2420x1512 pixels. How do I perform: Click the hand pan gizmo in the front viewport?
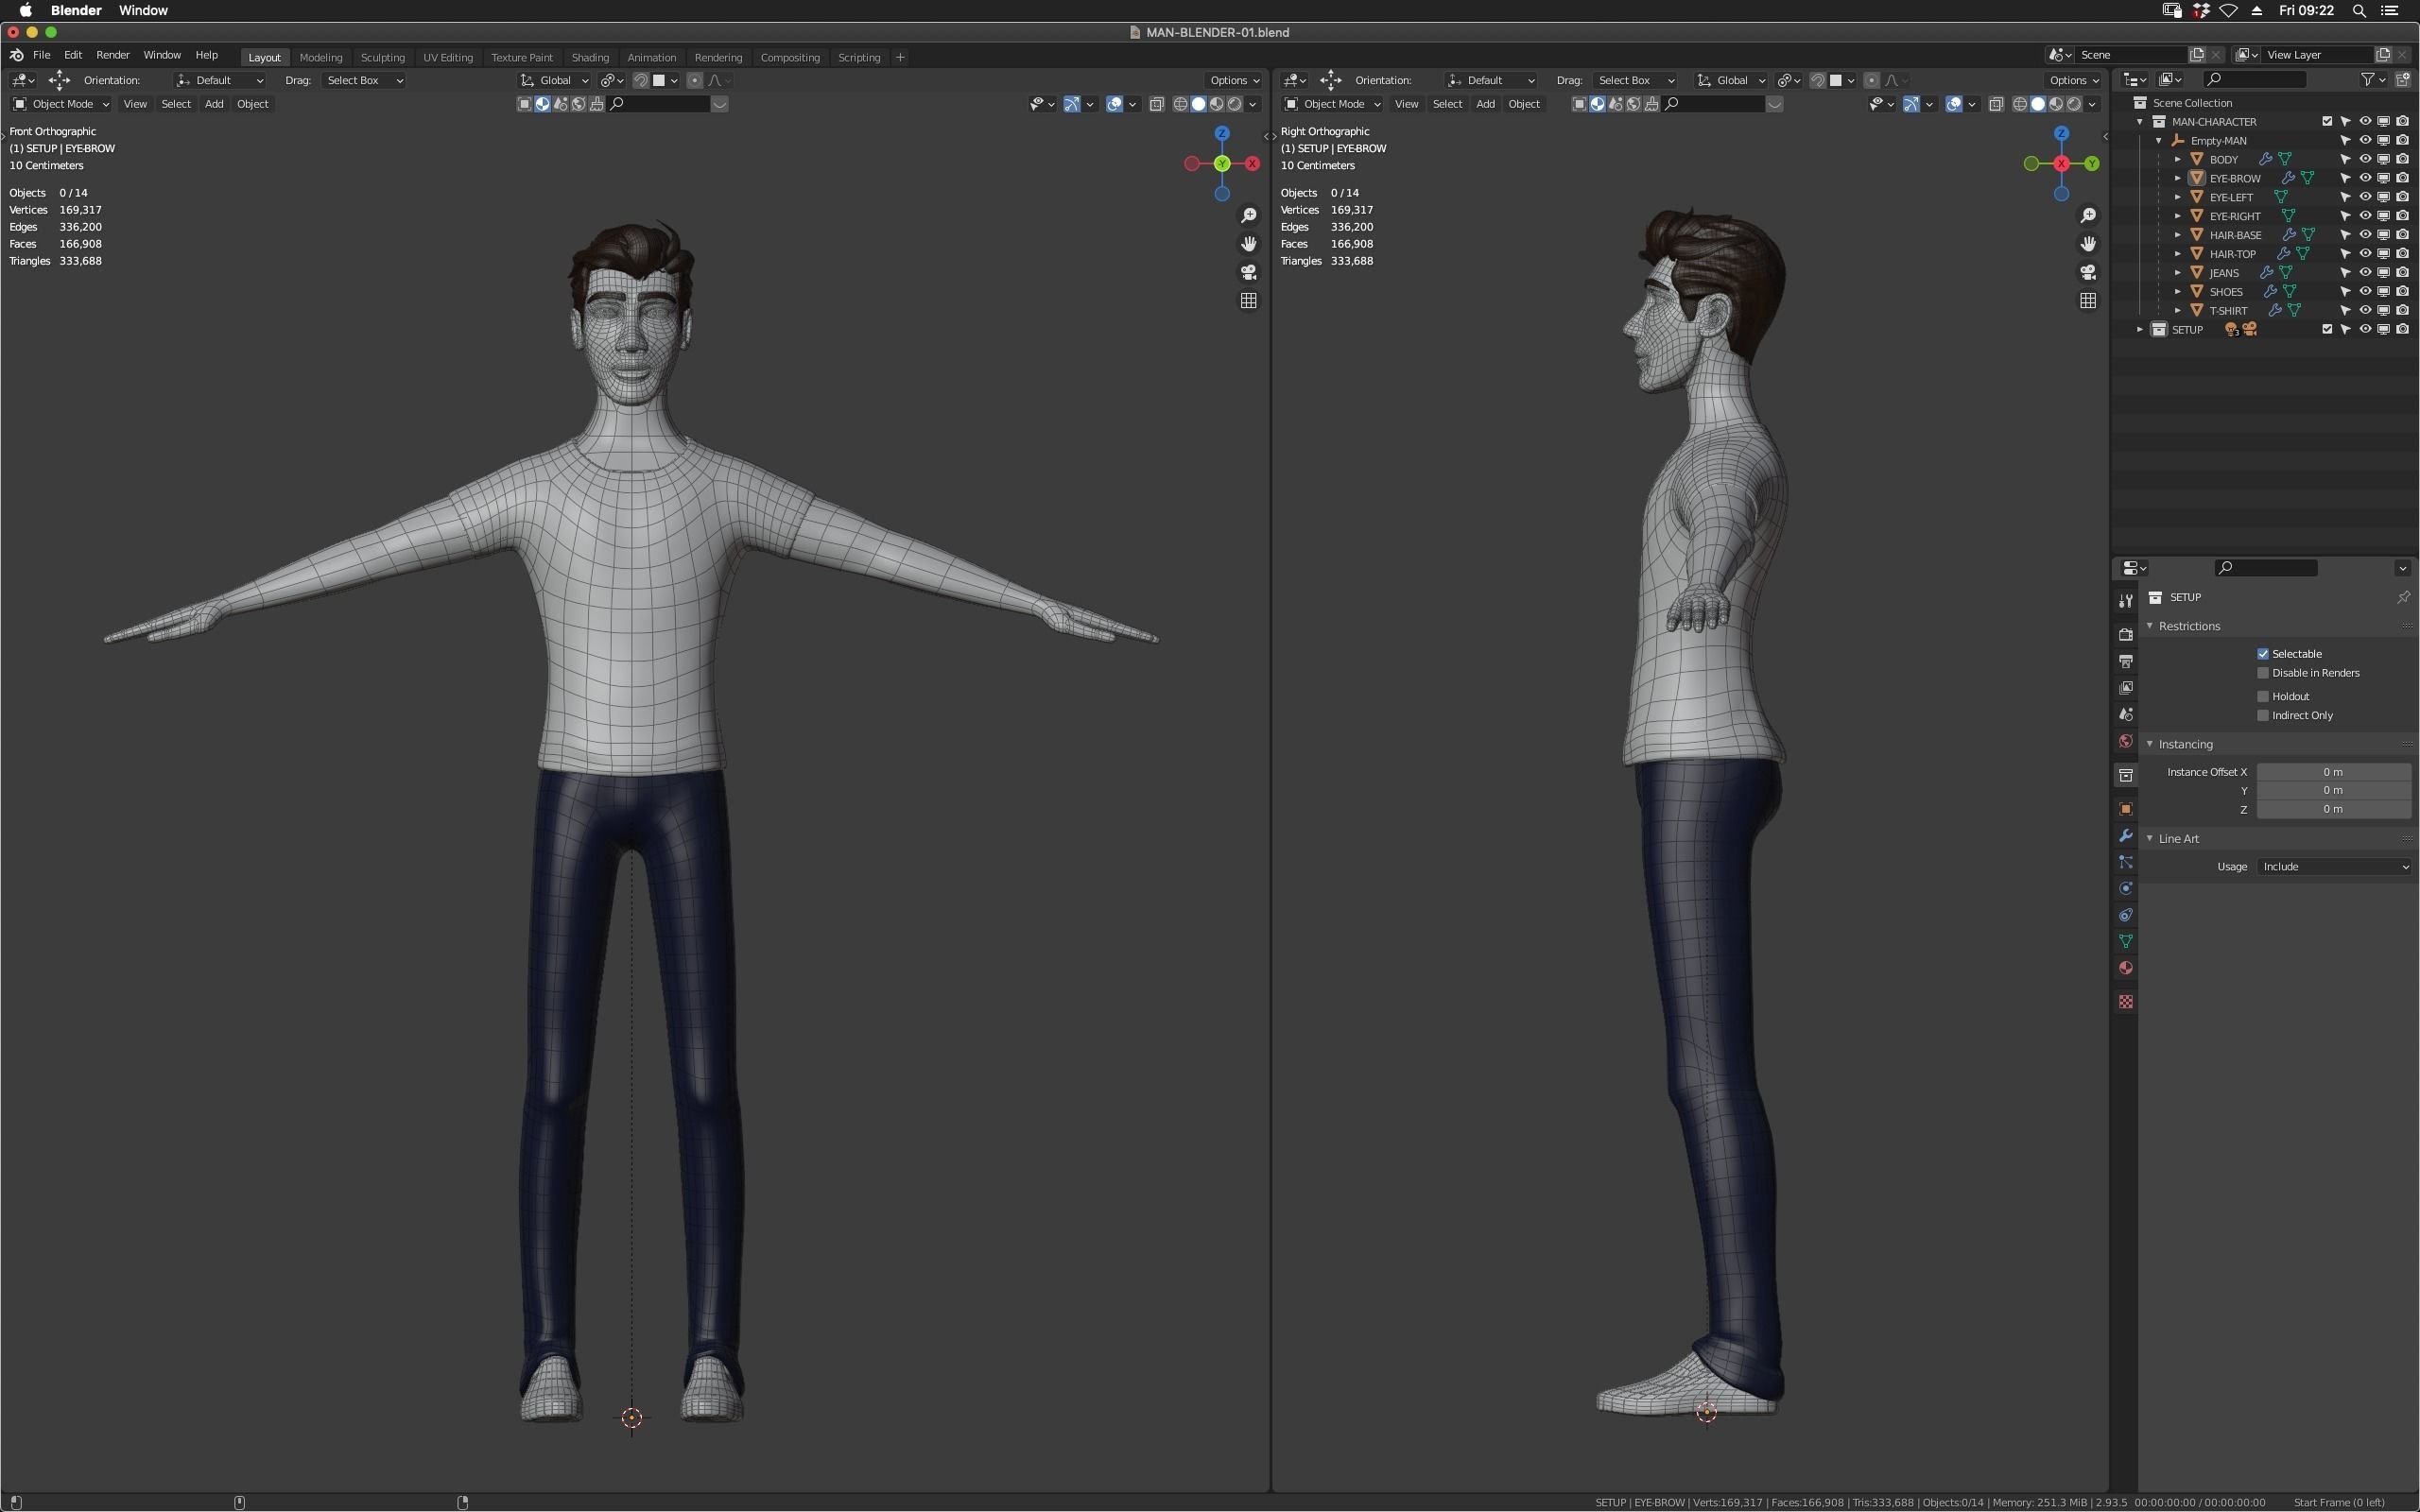(x=1248, y=244)
